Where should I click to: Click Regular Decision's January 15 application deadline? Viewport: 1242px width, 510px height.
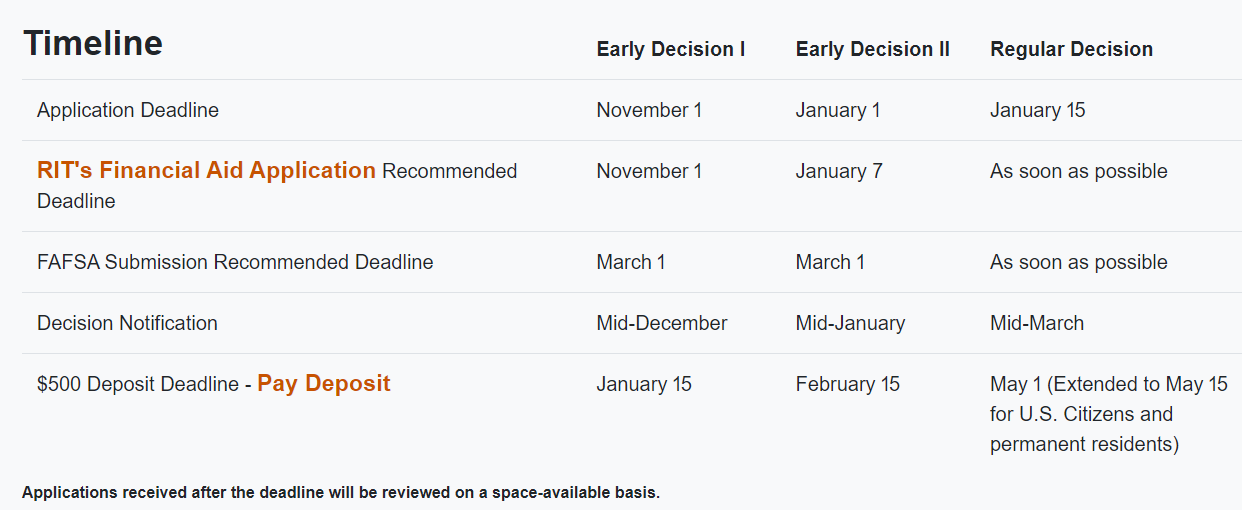pyautogui.click(x=1037, y=110)
